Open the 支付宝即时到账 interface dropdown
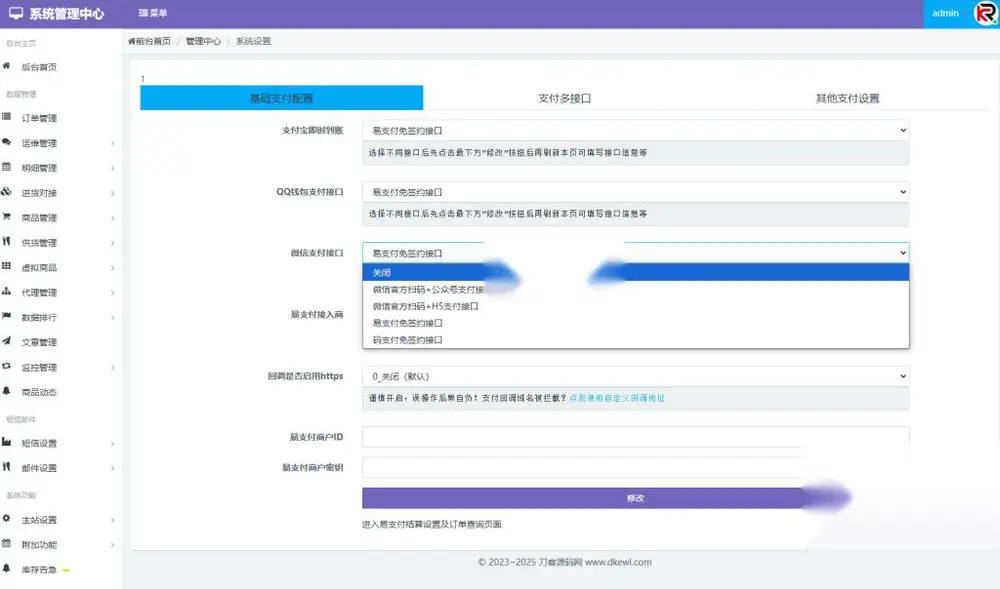The height and width of the screenshot is (589, 1000). coord(635,130)
